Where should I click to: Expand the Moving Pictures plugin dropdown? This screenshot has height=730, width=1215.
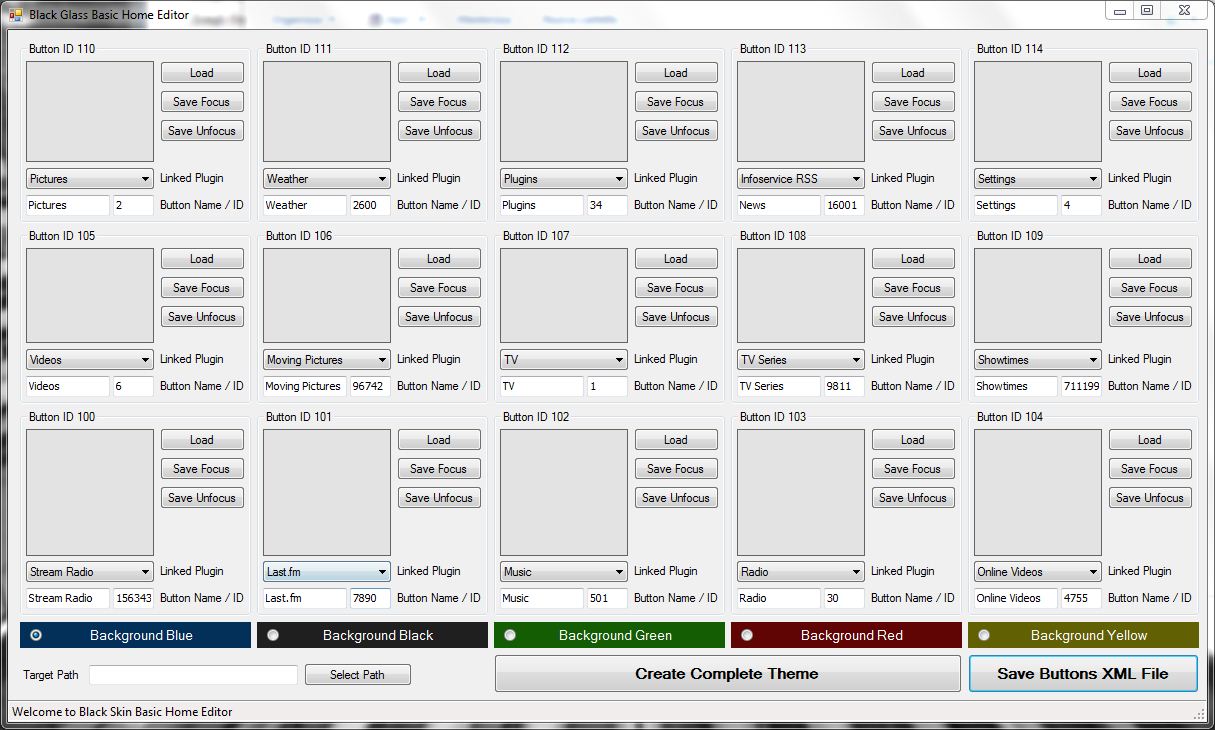[326, 360]
